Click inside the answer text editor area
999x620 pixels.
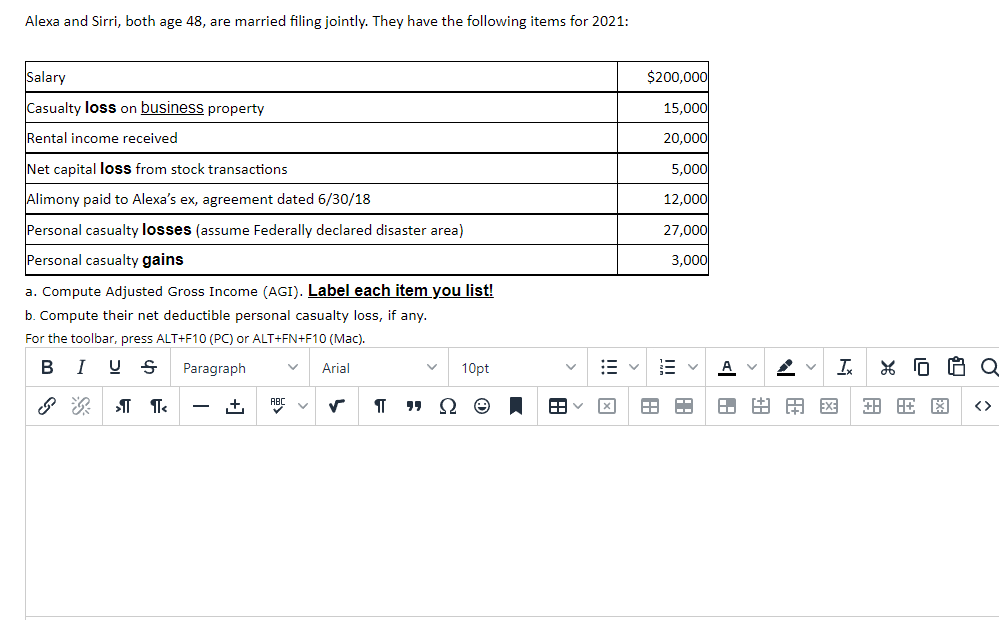coord(512,521)
